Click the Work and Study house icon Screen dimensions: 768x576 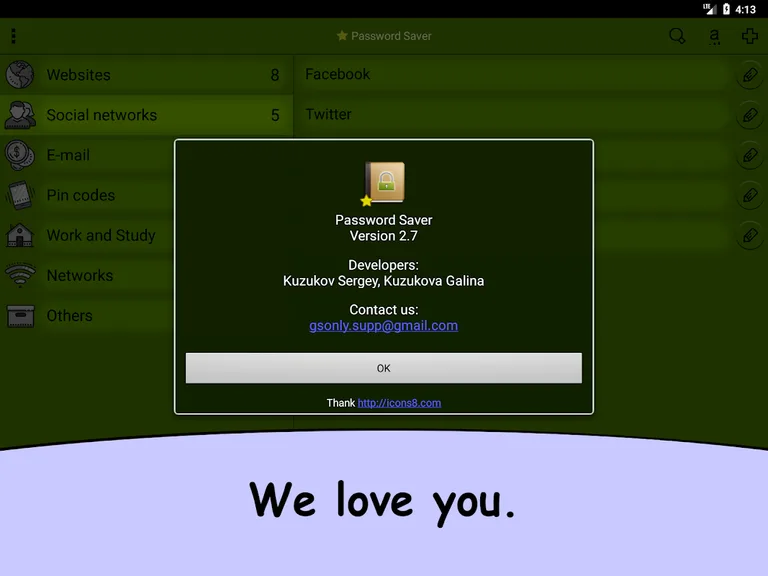[20, 235]
